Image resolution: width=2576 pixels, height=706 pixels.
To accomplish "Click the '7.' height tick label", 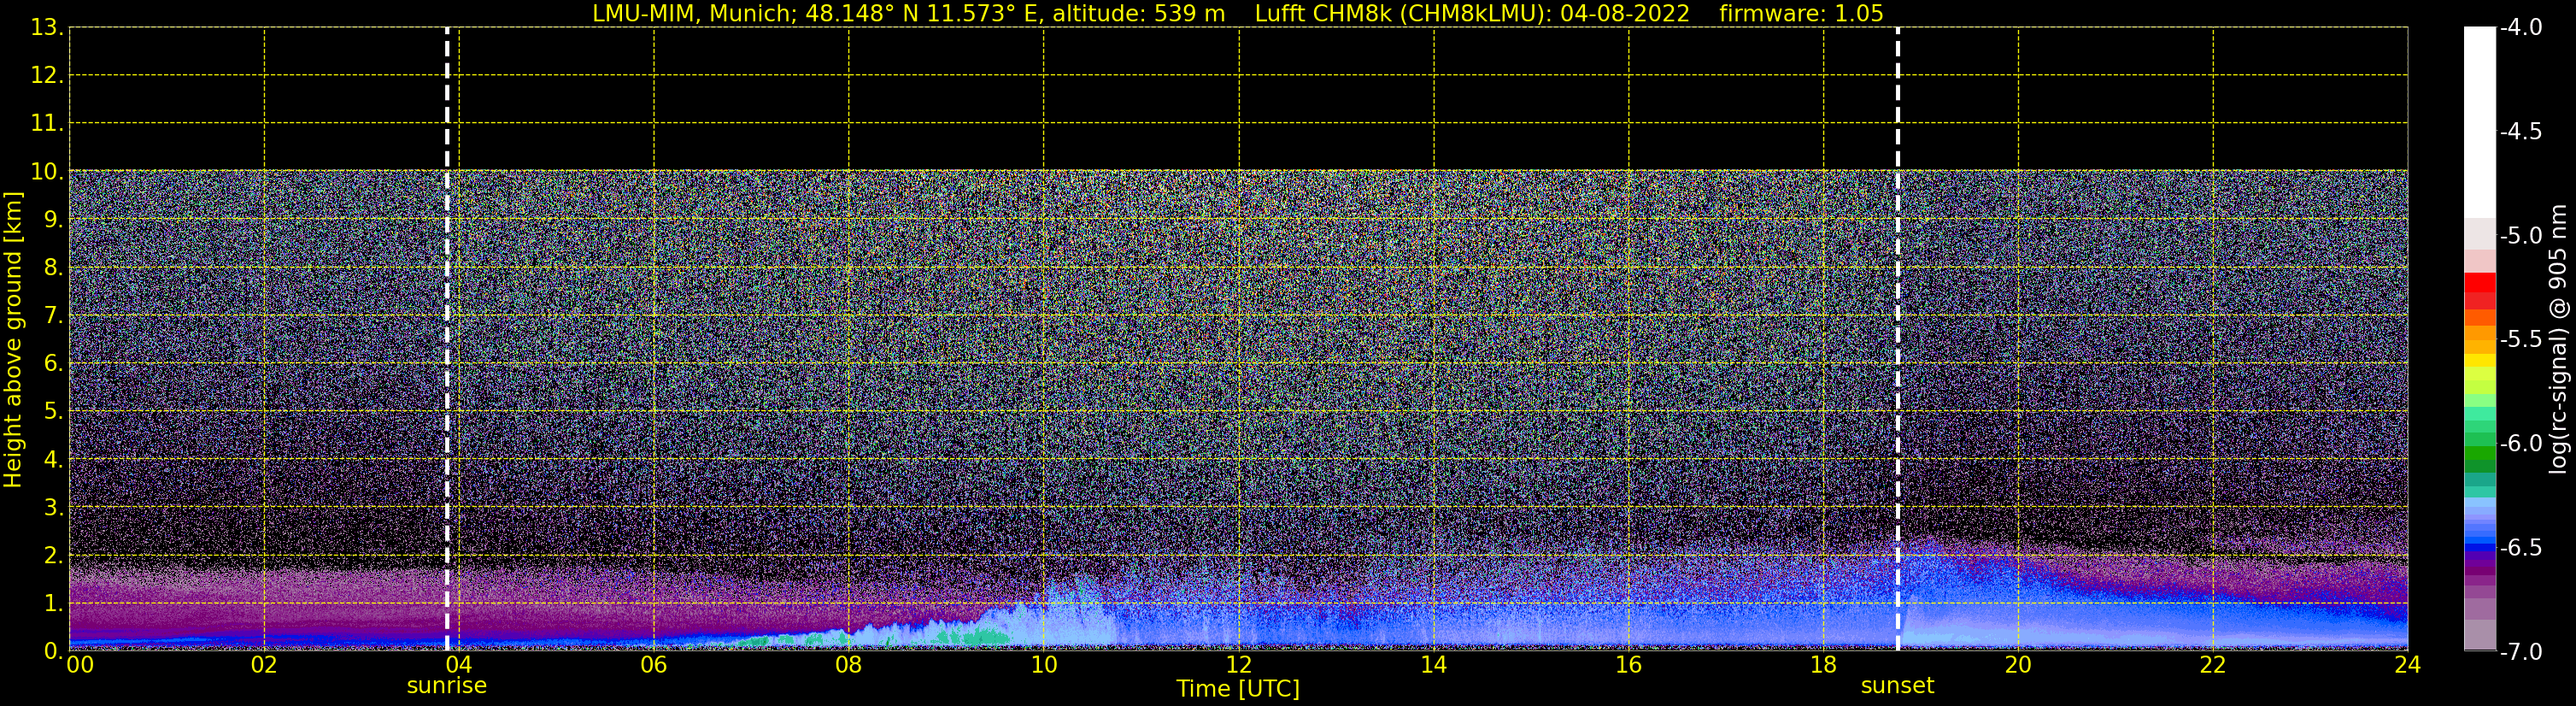I will (x=53, y=316).
